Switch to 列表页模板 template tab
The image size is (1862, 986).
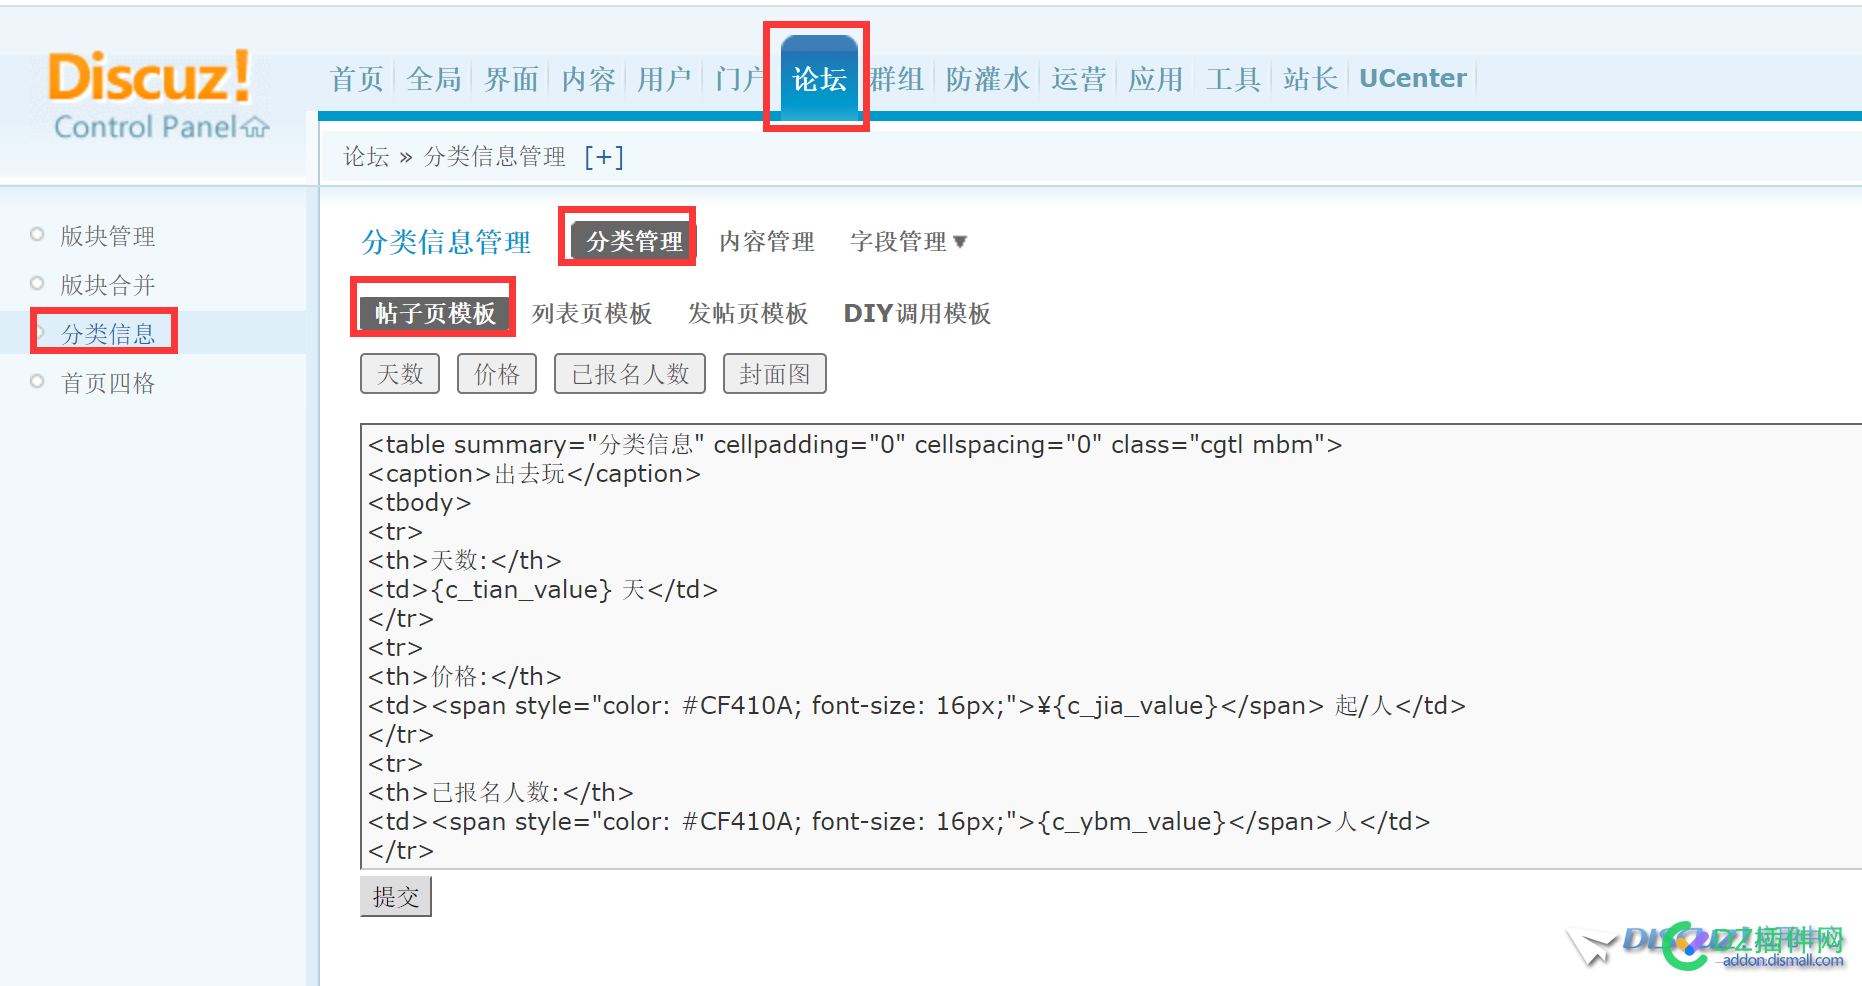tap(592, 313)
